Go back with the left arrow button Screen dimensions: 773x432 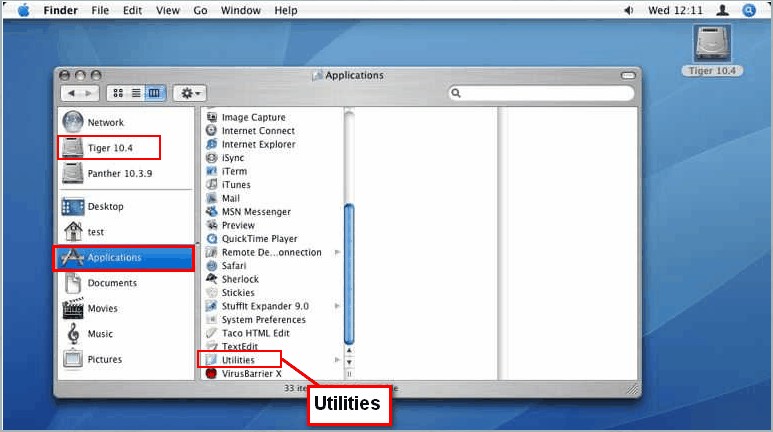[x=71, y=93]
